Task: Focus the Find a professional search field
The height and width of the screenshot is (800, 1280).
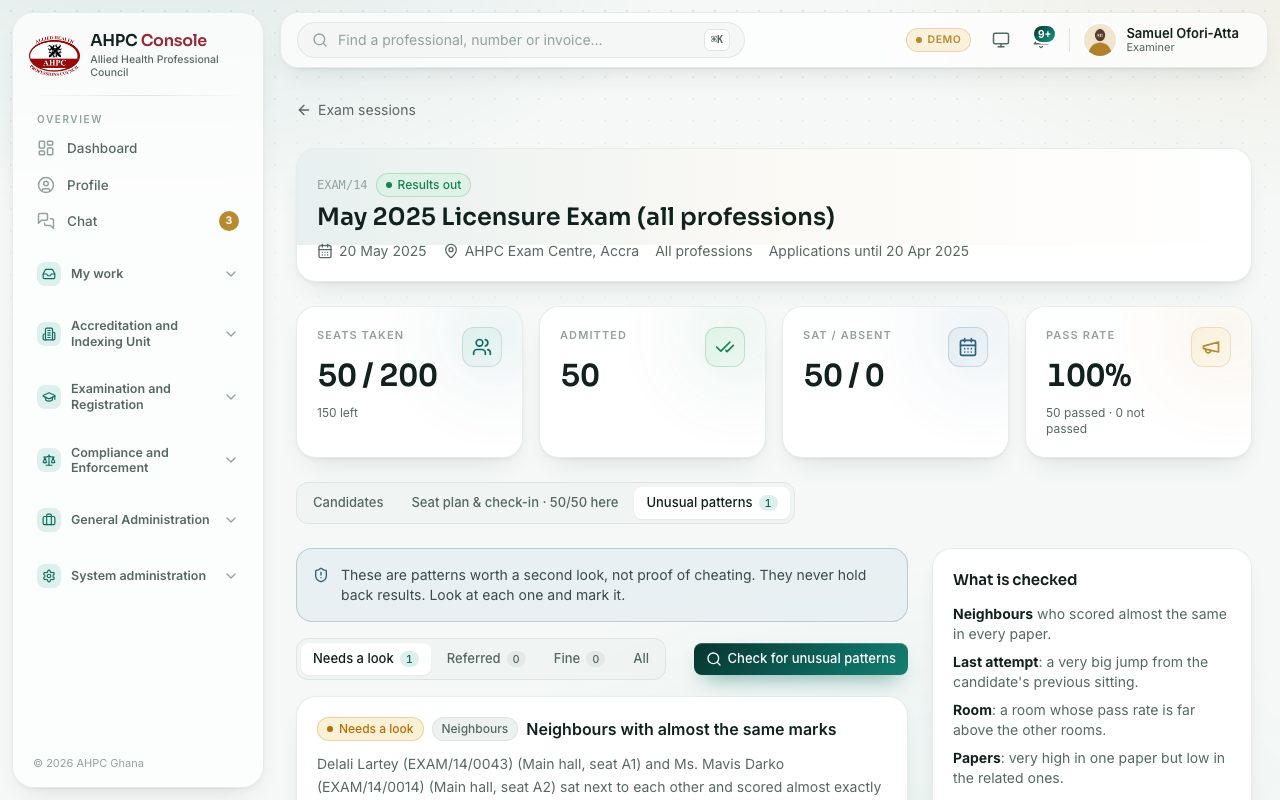Action: (521, 40)
